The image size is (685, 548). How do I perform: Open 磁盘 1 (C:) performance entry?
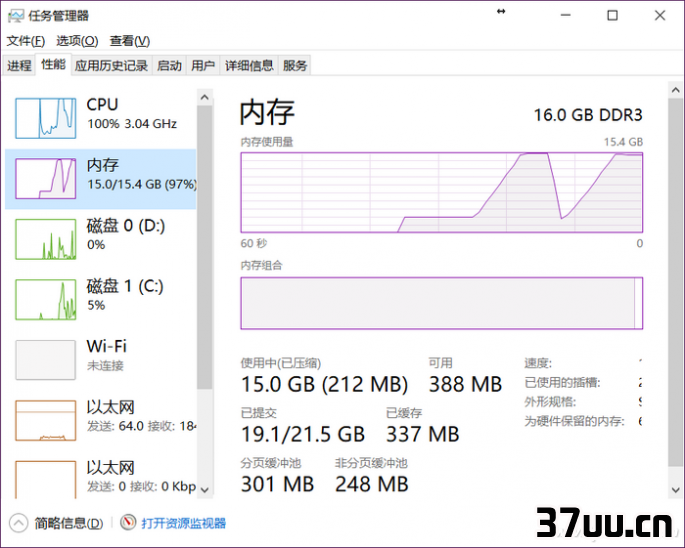[x=100, y=299]
